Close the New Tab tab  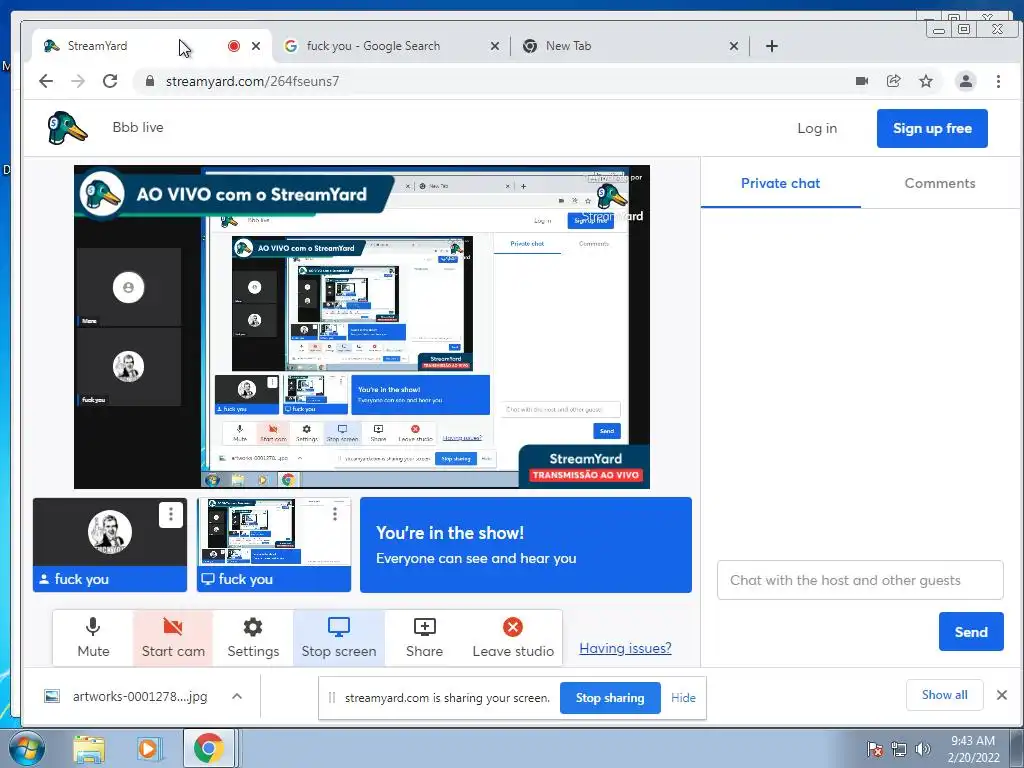tap(733, 46)
